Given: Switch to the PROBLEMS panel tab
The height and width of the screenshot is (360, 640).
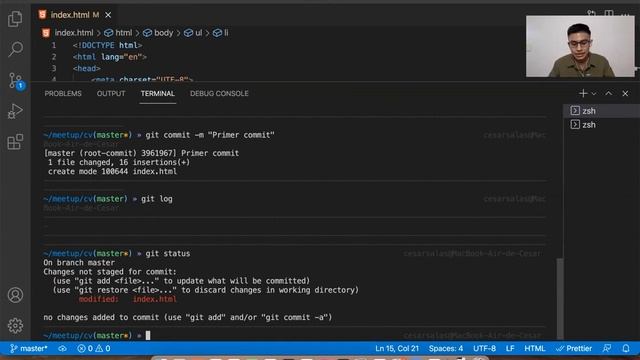Looking at the screenshot, I should pos(63,93).
